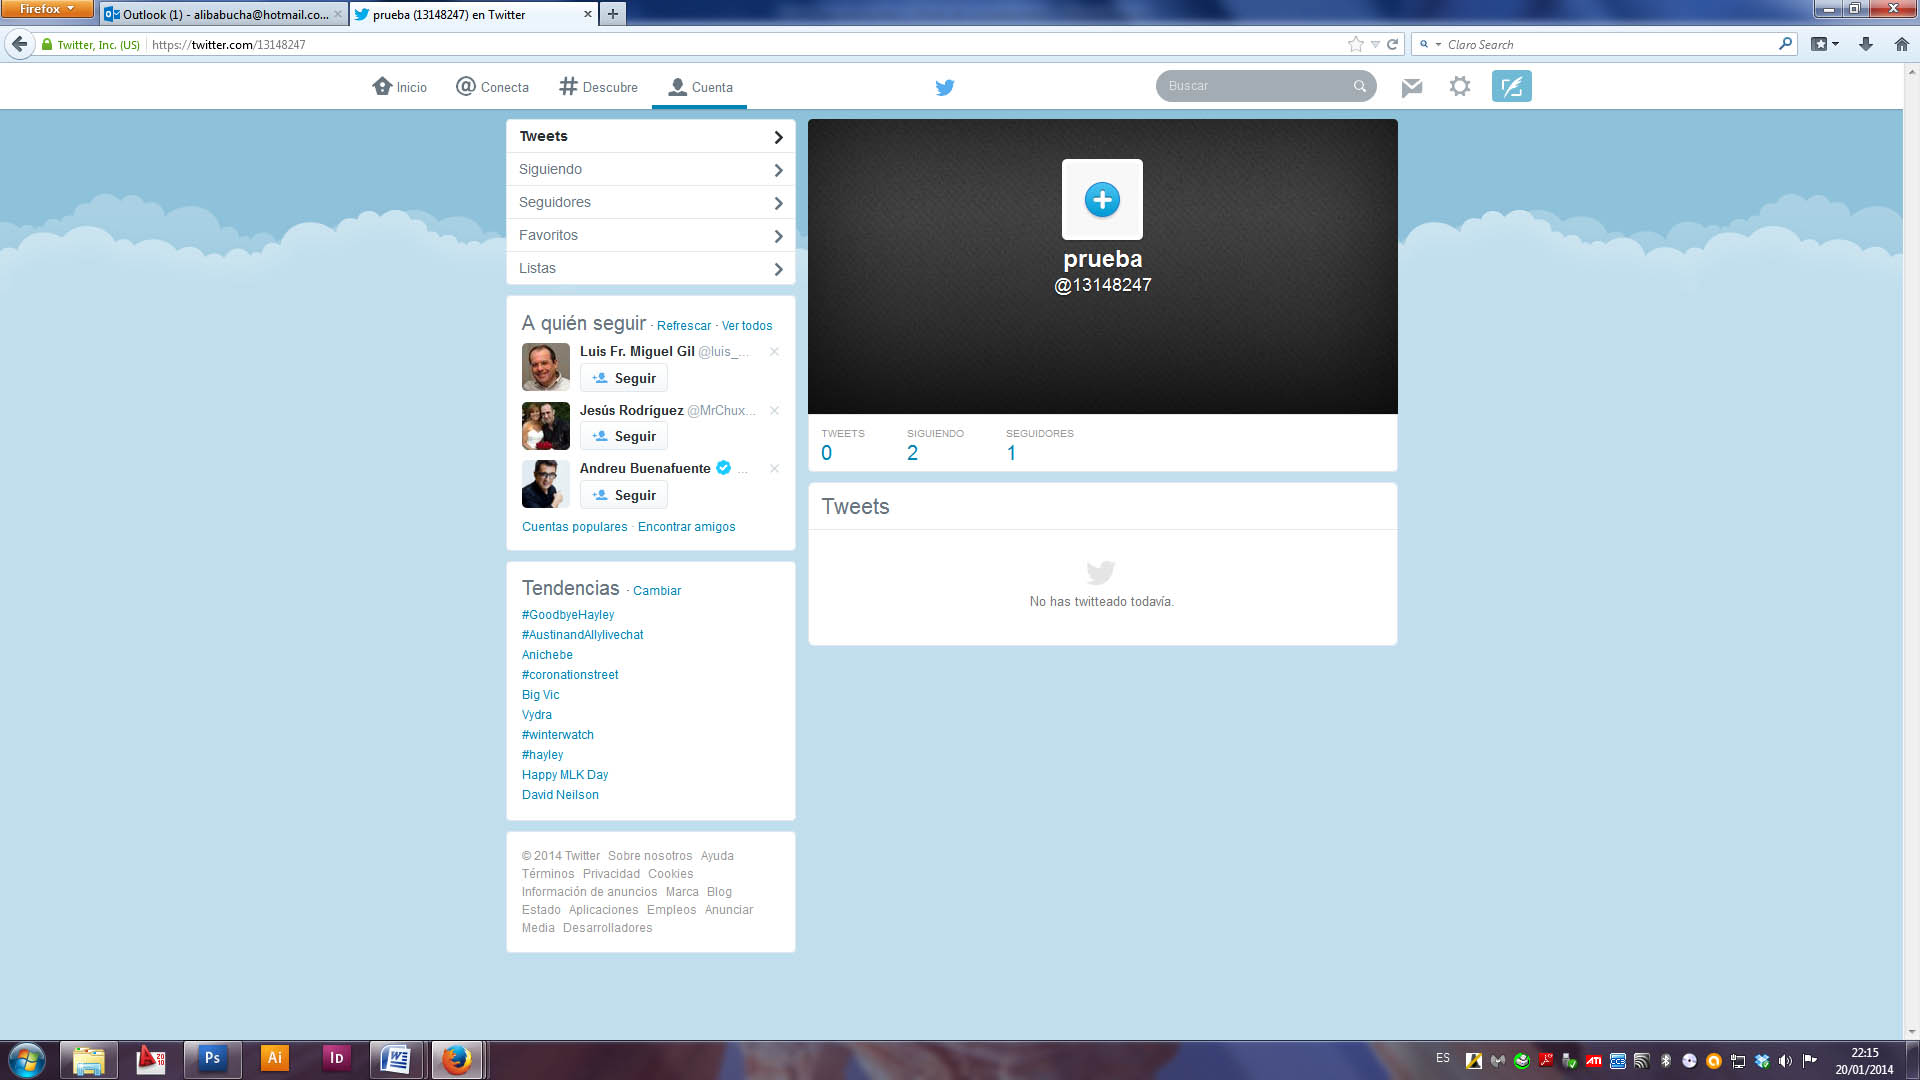Dismiss the Luis Fr. Miguel Gil suggestion
The width and height of the screenshot is (1920, 1080).
coord(774,352)
